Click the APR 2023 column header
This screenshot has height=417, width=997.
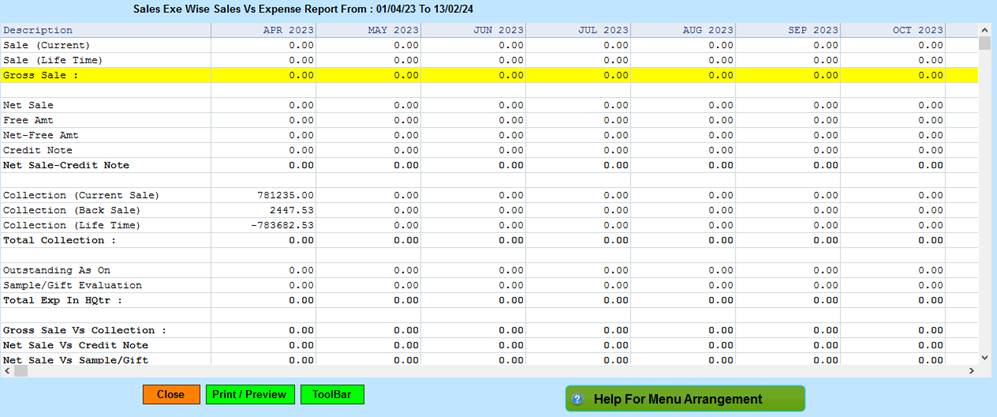[x=288, y=30]
